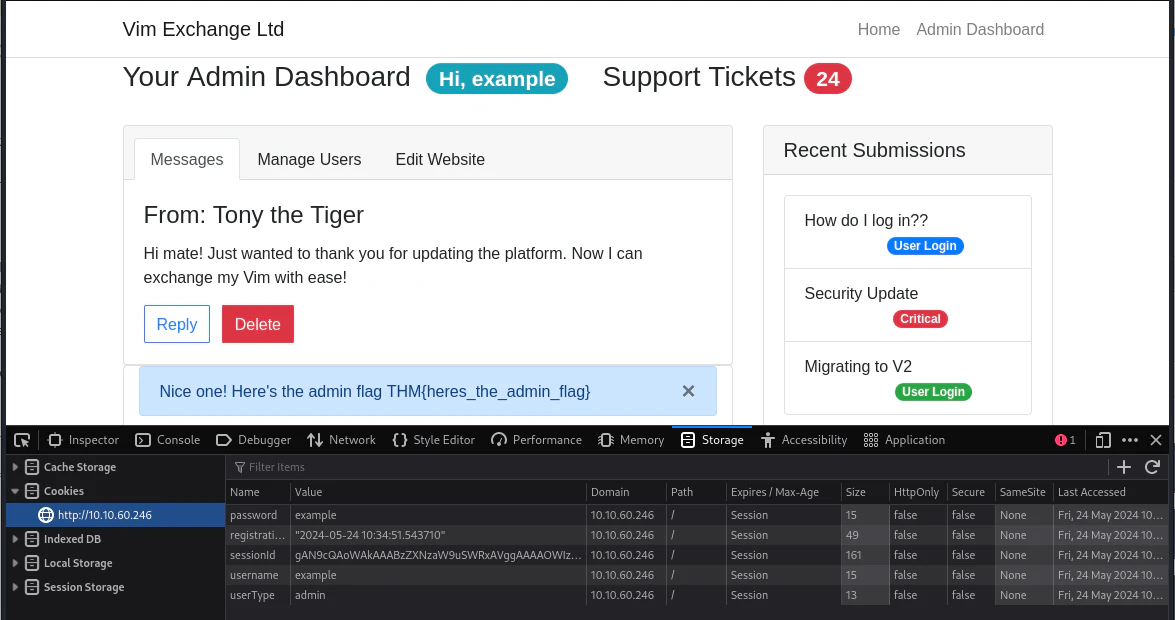Activate the element picker icon in DevTools

coord(22,440)
